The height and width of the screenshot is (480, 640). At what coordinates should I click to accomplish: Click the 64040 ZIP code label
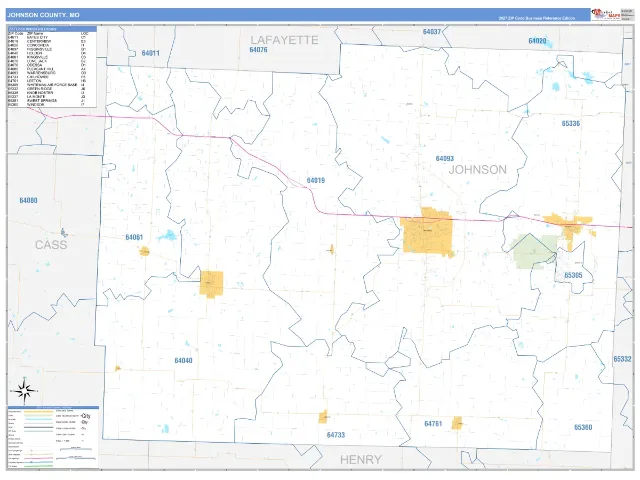183,360
